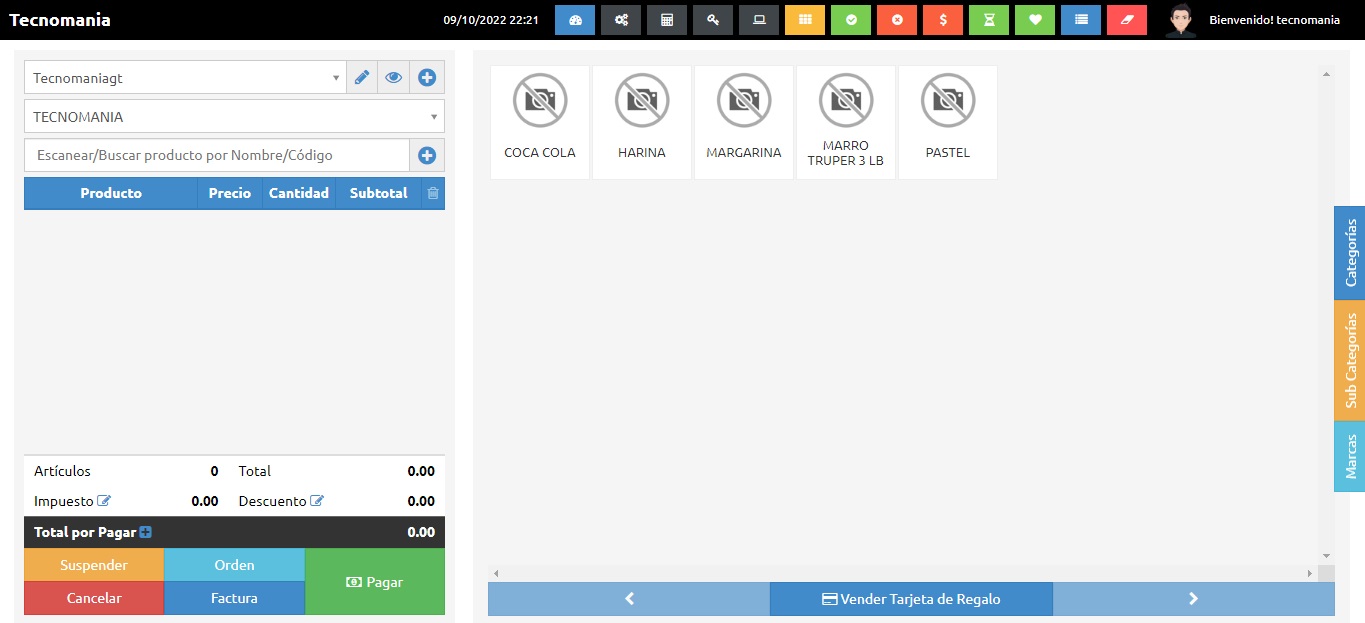Expand Total por Pagar plus icon

[x=145, y=533]
